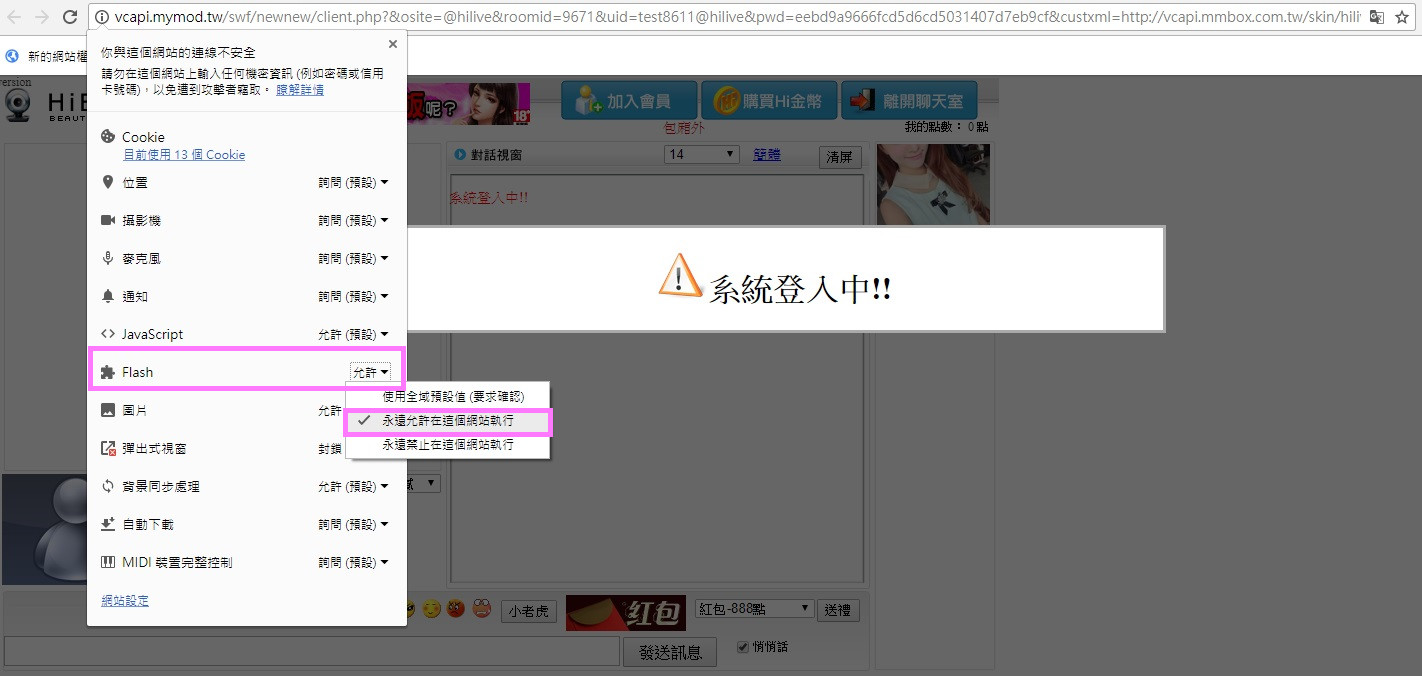The height and width of the screenshot is (676, 1422).
Task: Click the Flash plugin puzzle icon
Action: (x=108, y=372)
